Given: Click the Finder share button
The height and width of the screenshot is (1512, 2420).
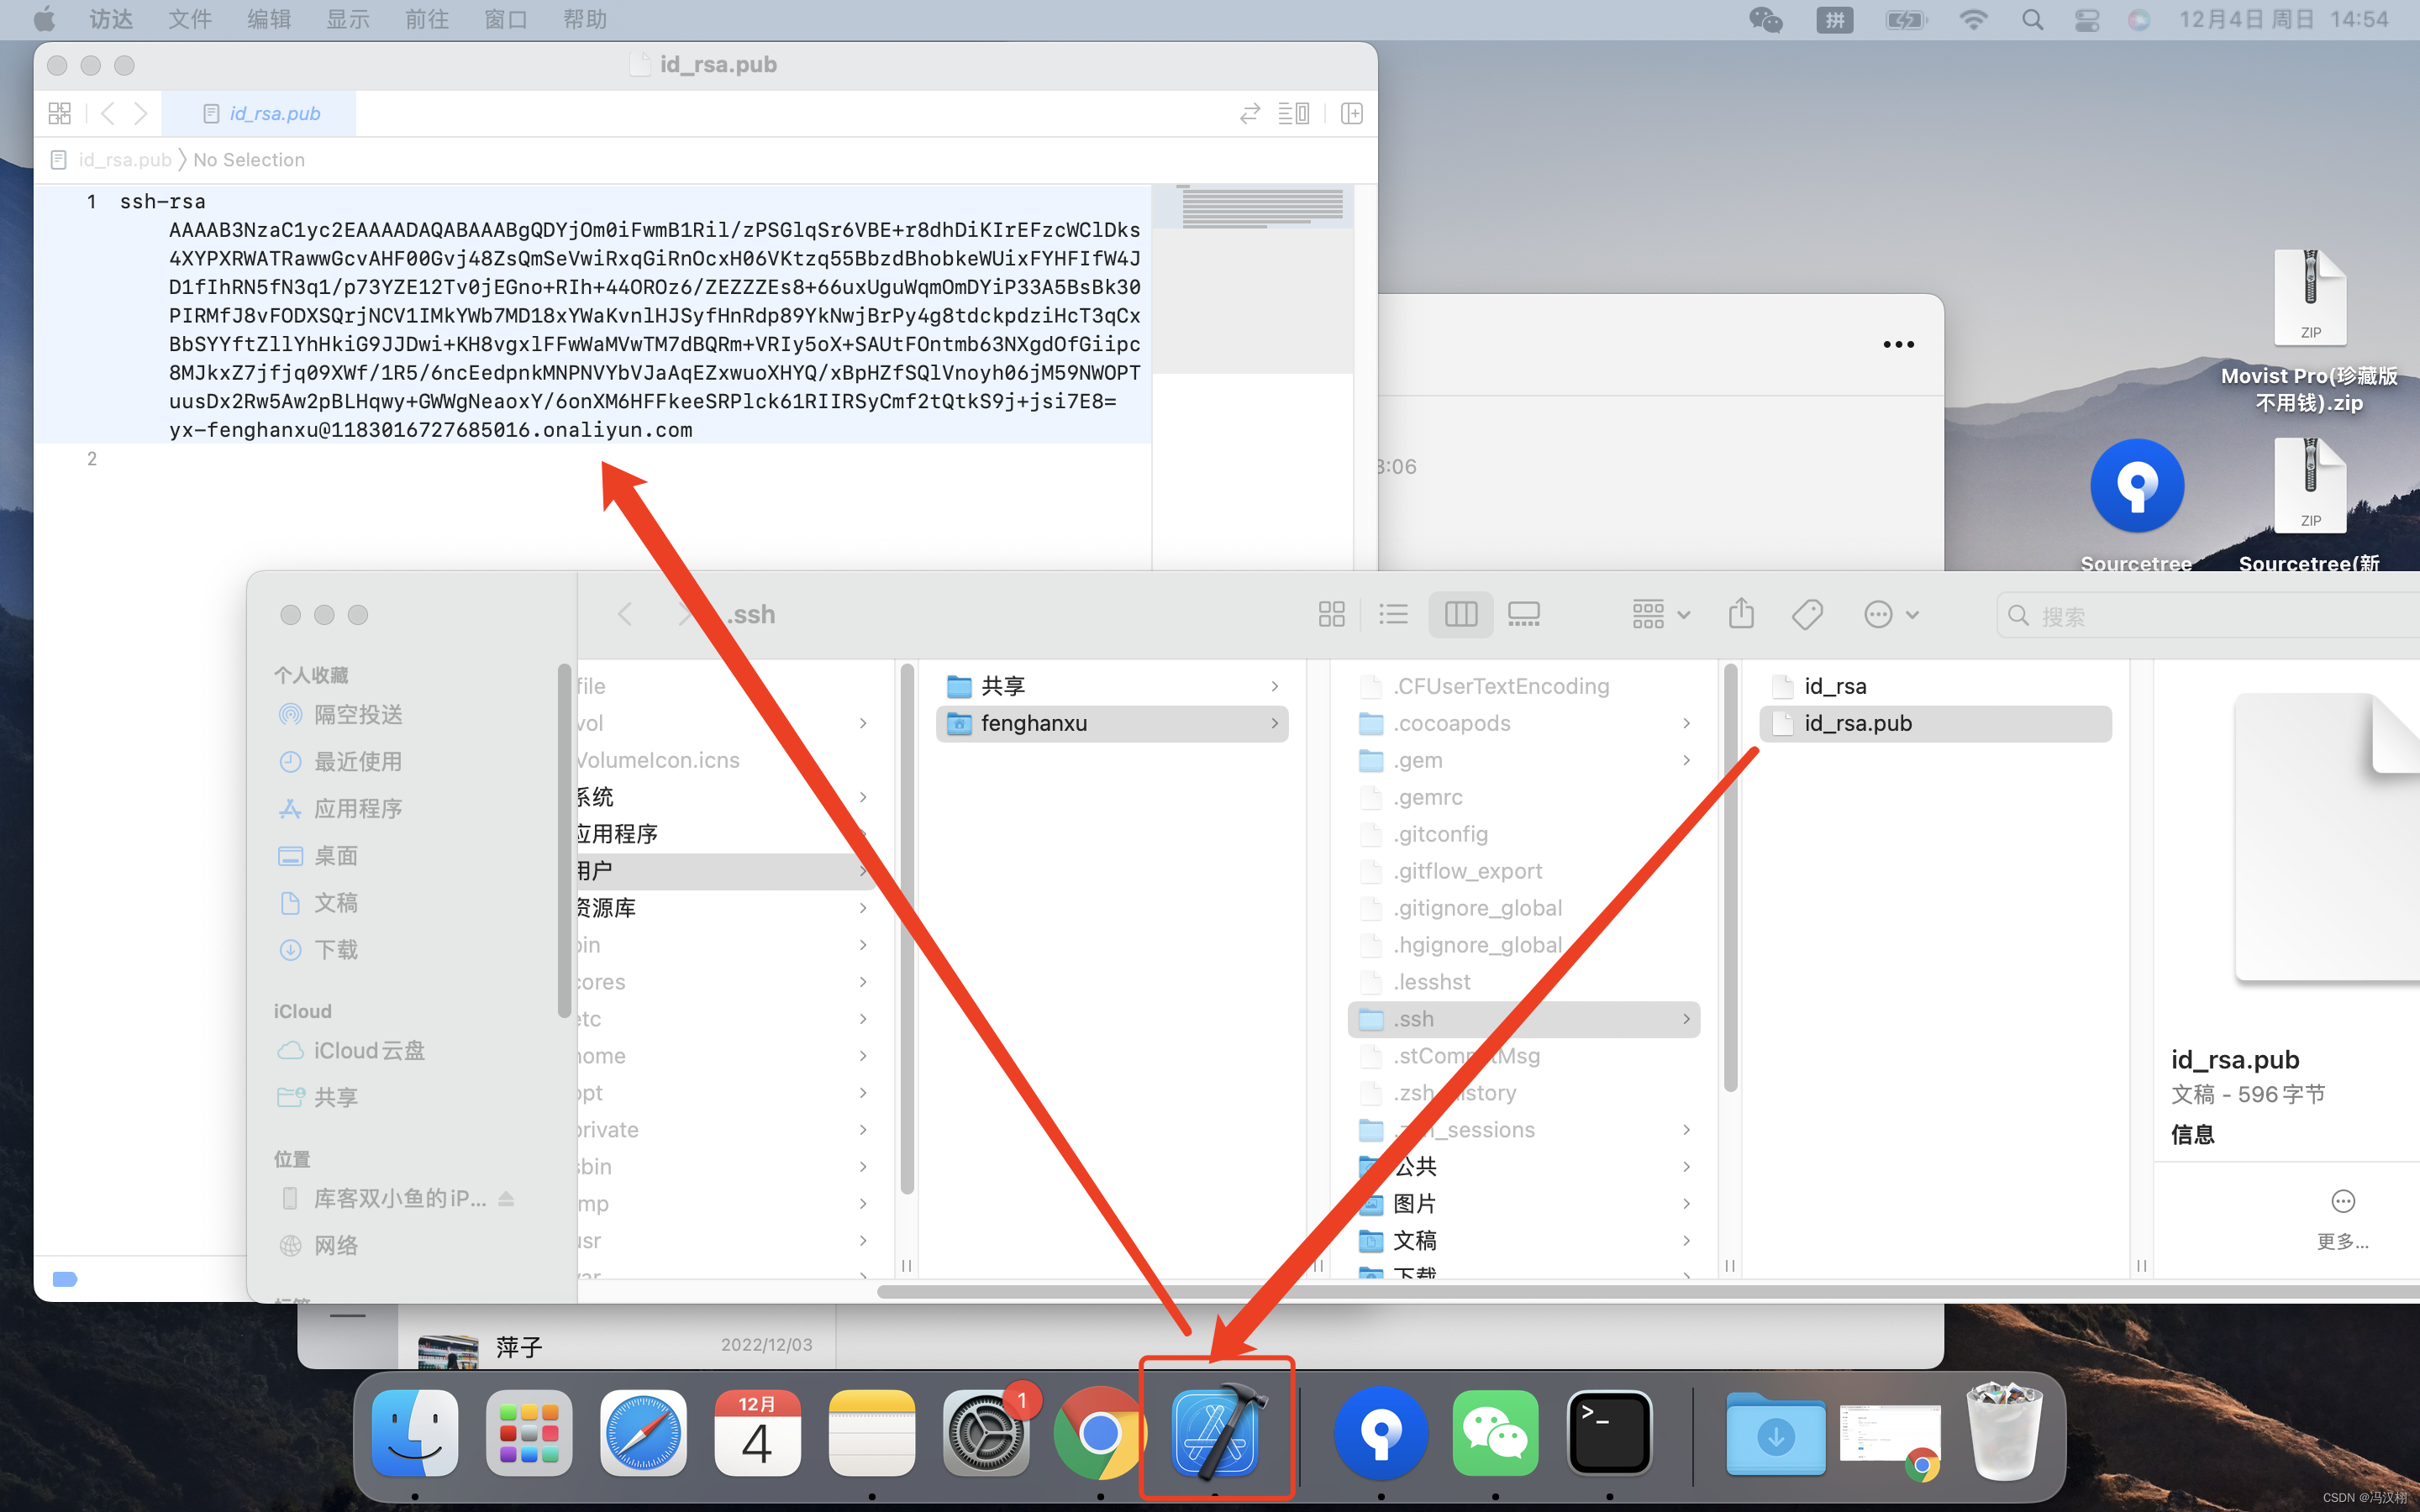Looking at the screenshot, I should (1741, 612).
